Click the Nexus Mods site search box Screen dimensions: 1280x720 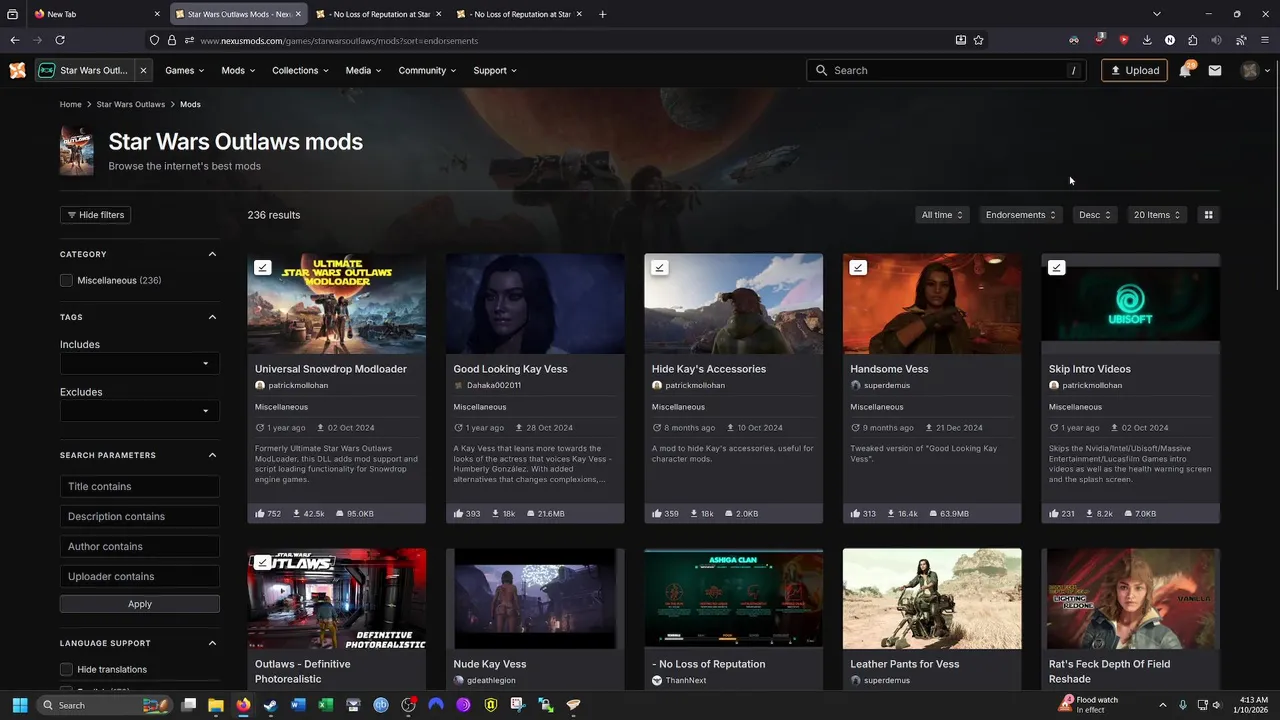946,70
